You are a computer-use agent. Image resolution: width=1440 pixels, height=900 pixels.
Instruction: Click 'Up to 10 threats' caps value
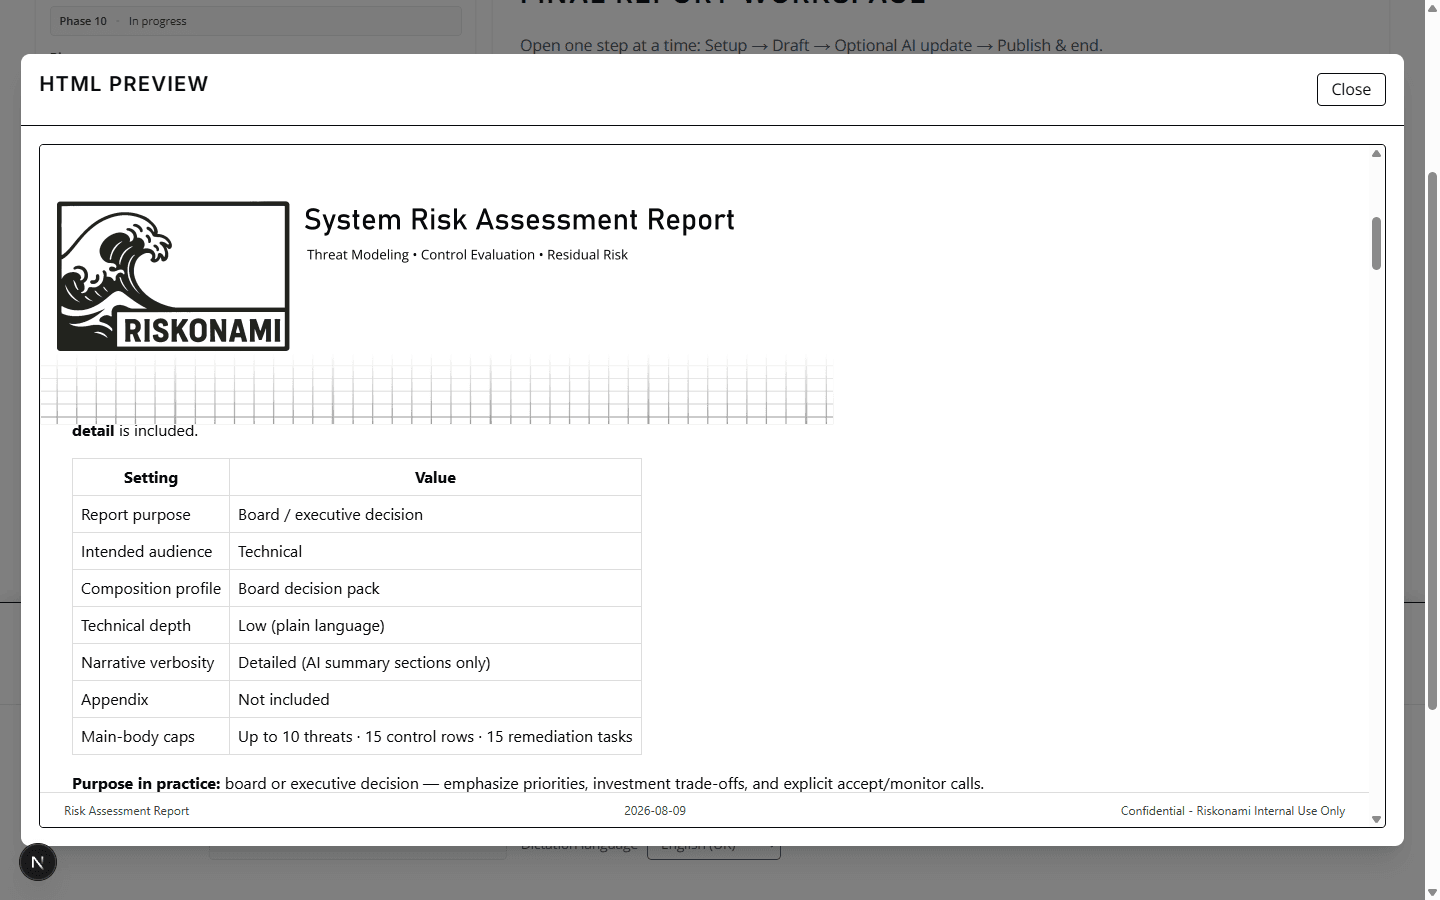pyautogui.click(x=435, y=737)
